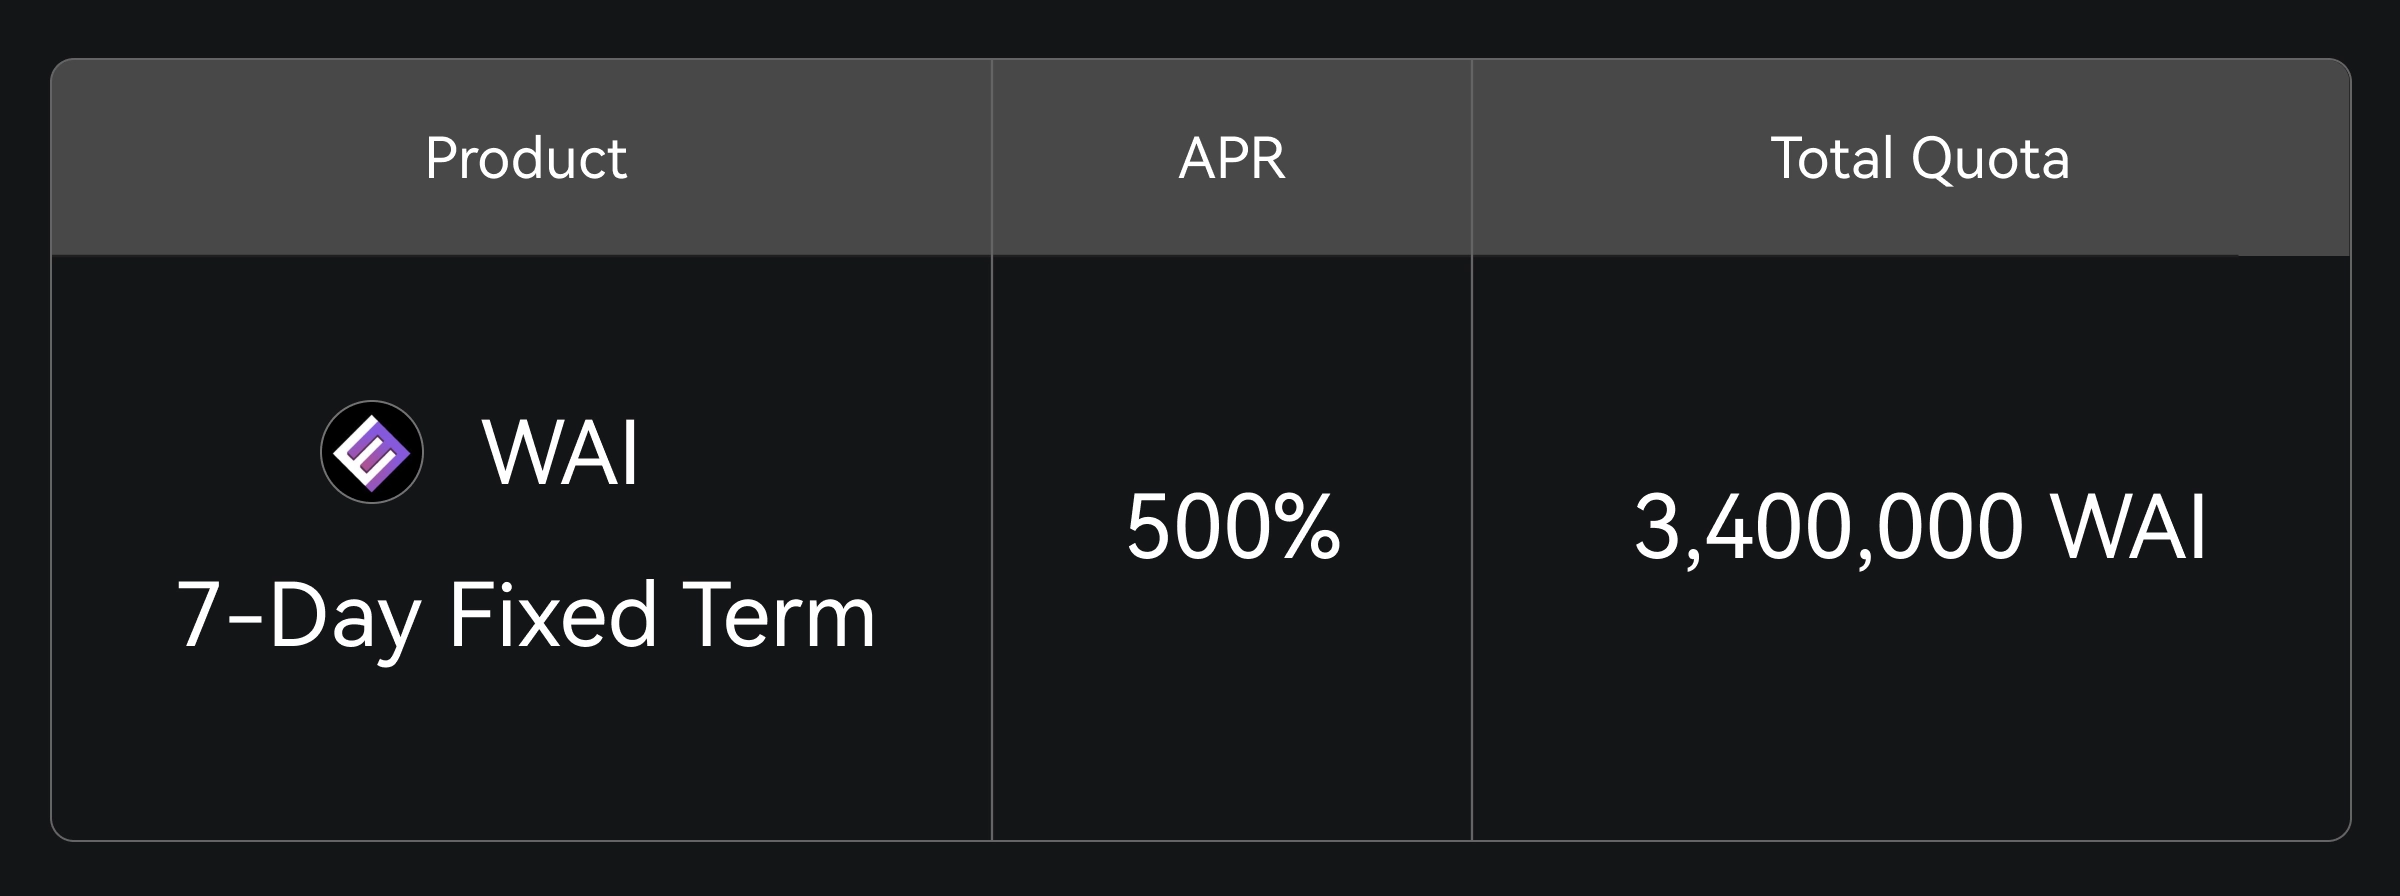The width and height of the screenshot is (2400, 896).
Task: Click the WAI token name label
Action: [x=560, y=452]
